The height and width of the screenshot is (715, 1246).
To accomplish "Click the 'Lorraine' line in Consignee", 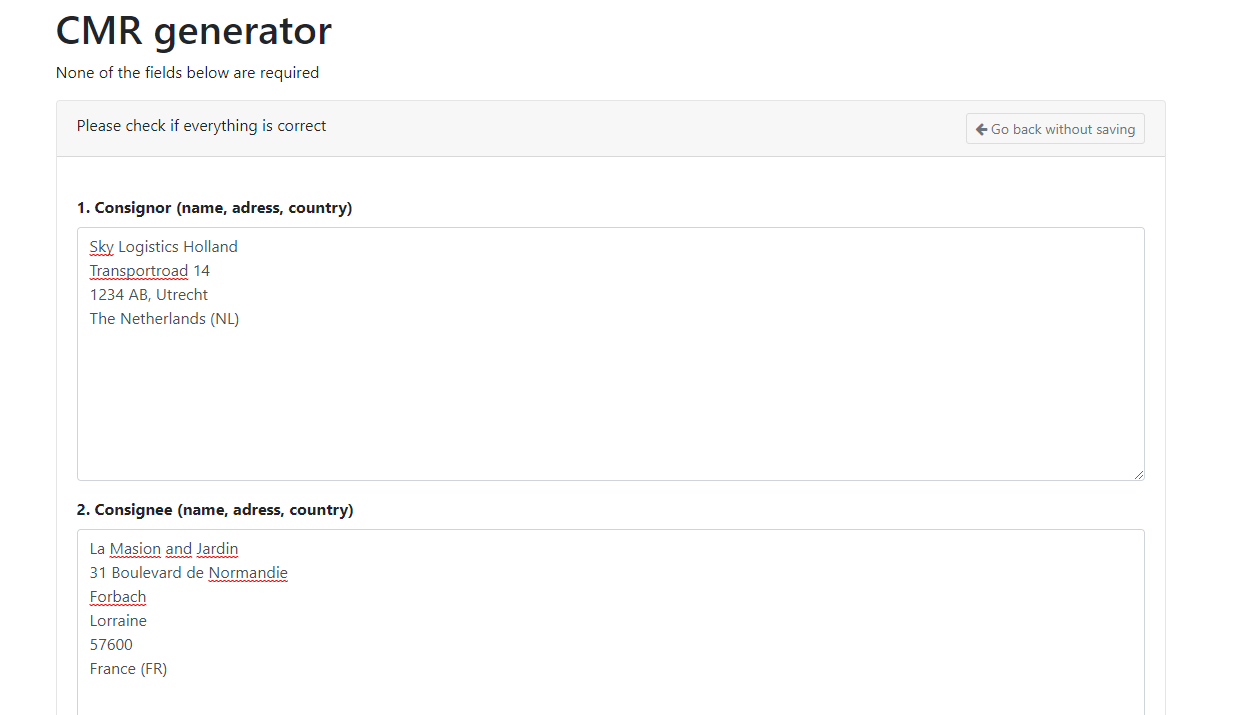I will [118, 621].
